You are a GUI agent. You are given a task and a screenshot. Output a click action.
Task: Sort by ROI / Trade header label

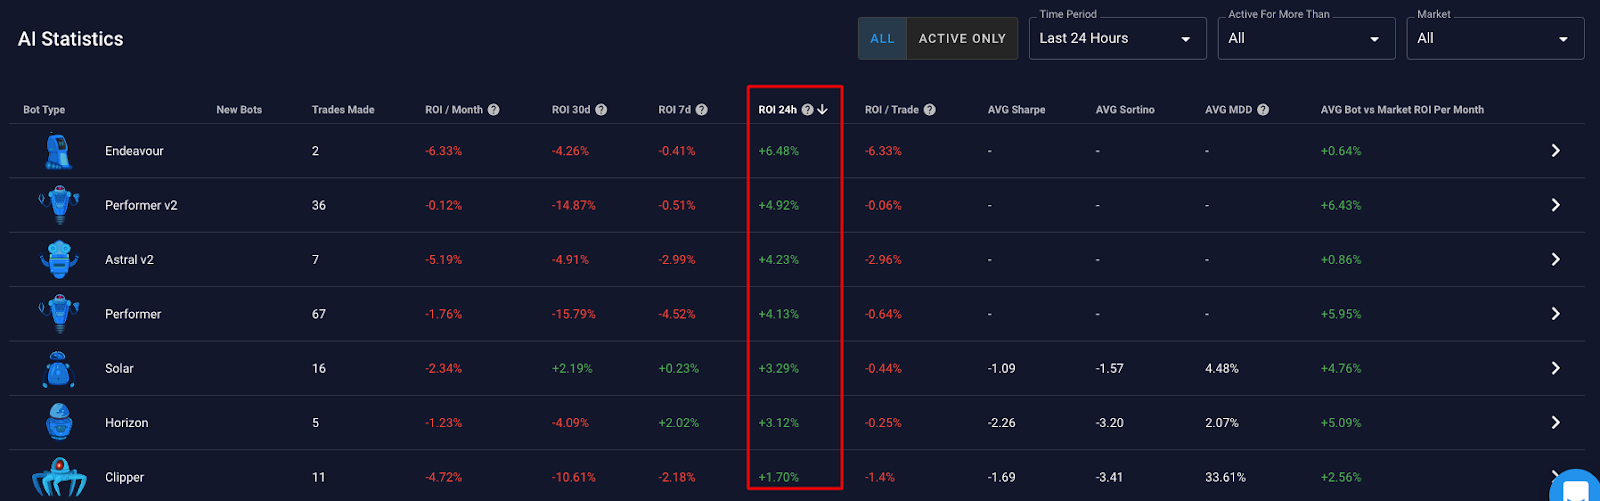click(892, 110)
